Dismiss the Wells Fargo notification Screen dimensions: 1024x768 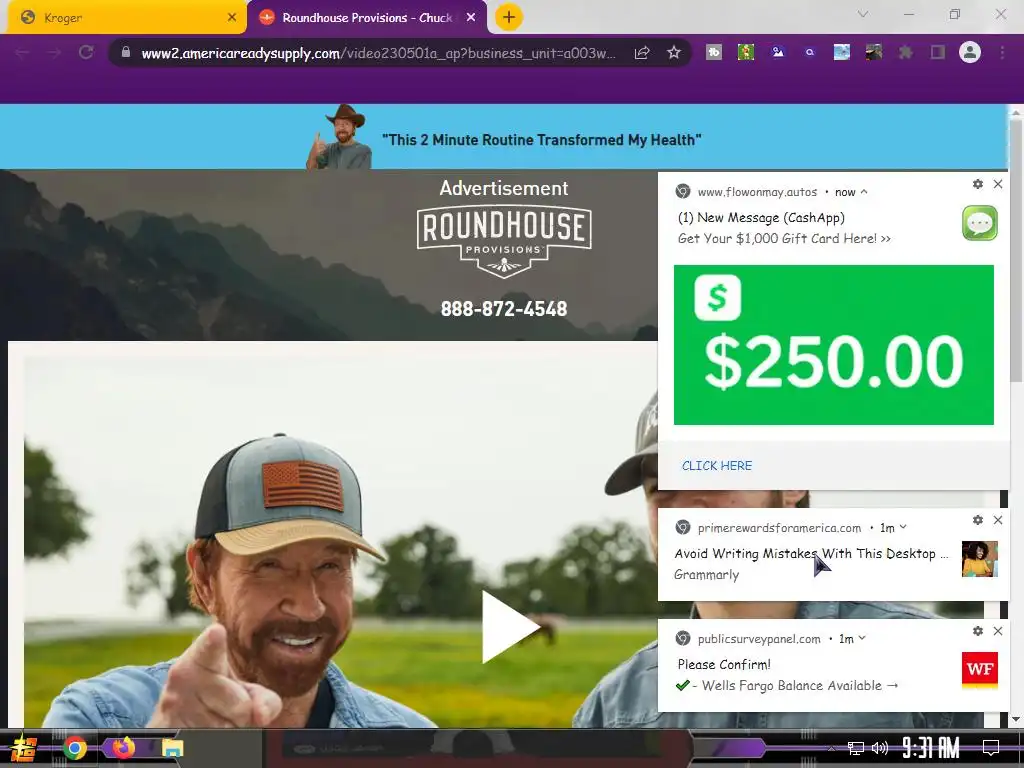[998, 631]
